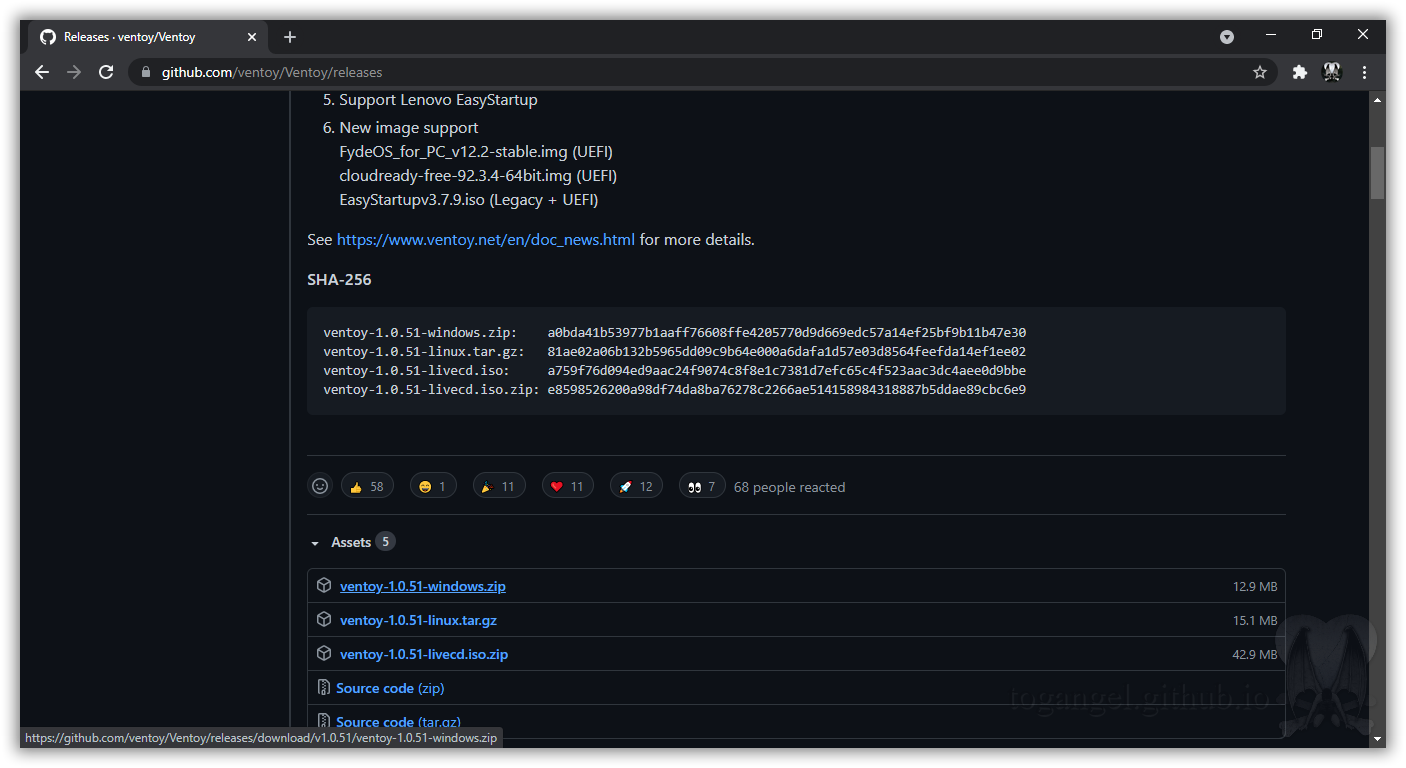The width and height of the screenshot is (1406, 768).
Task: Click file icon beside Source code (zip)
Action: pos(324,687)
